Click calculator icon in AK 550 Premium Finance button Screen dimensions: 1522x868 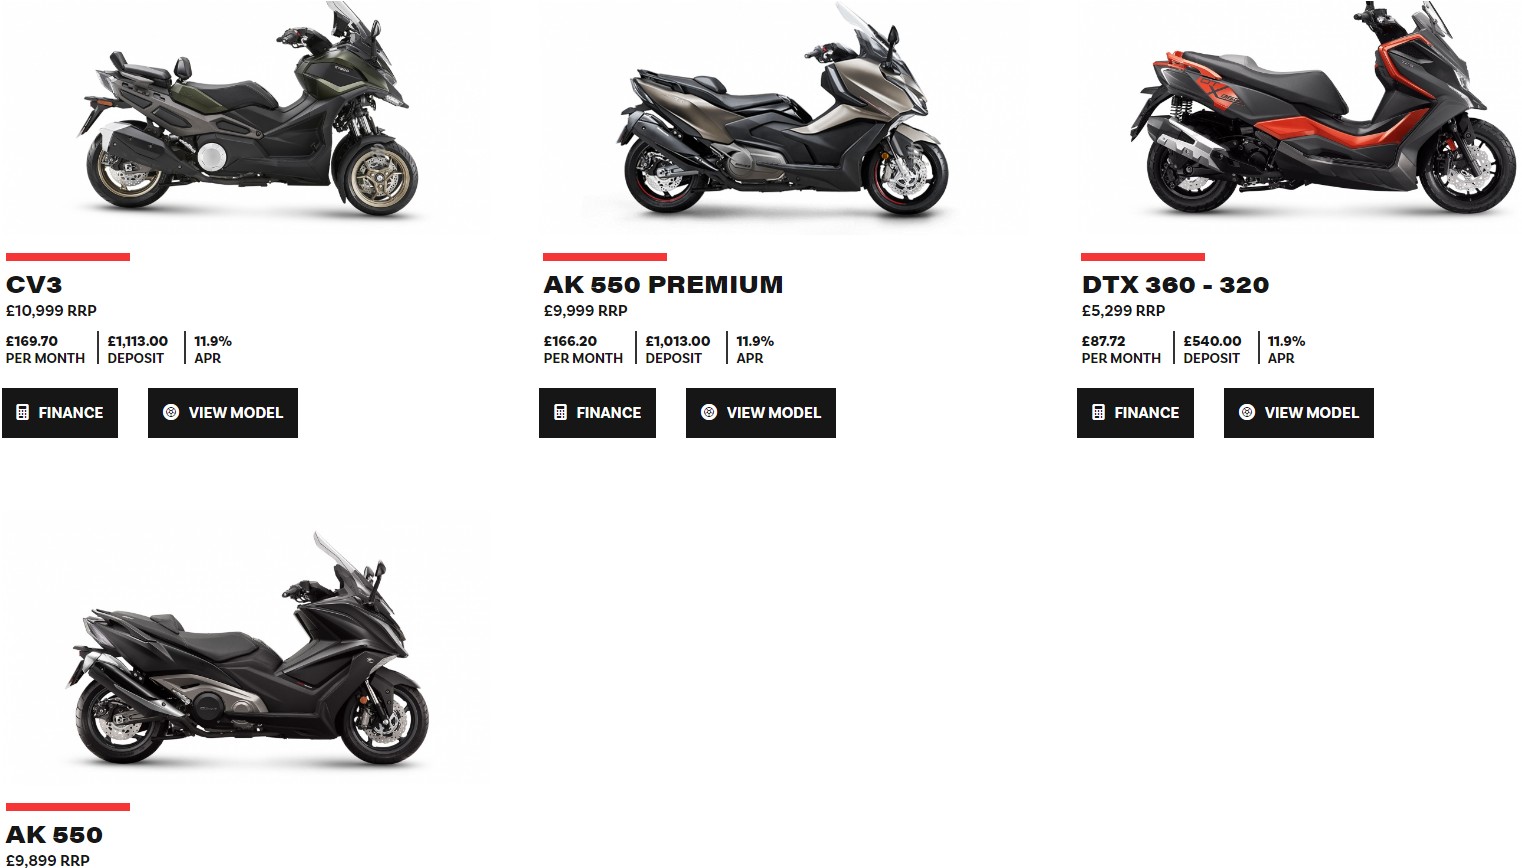(x=561, y=412)
